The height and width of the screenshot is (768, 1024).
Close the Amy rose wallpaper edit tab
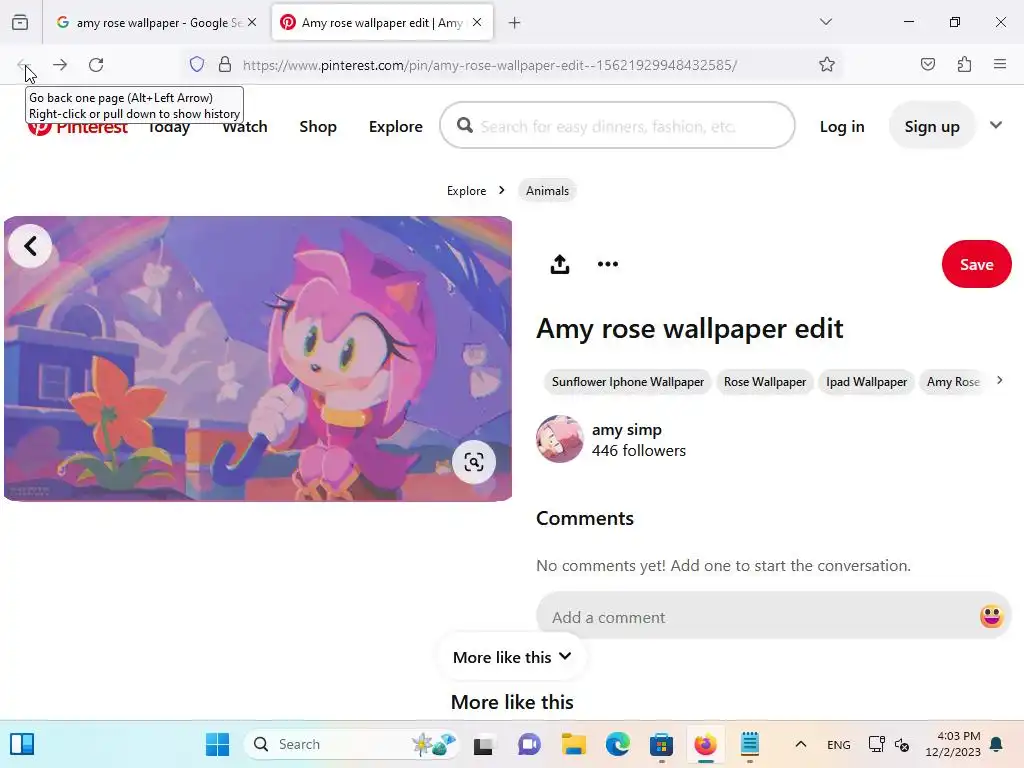477,22
